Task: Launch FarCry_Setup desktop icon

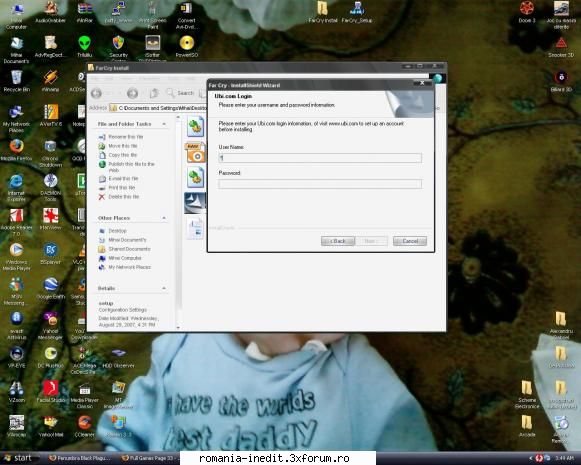Action: [x=356, y=8]
